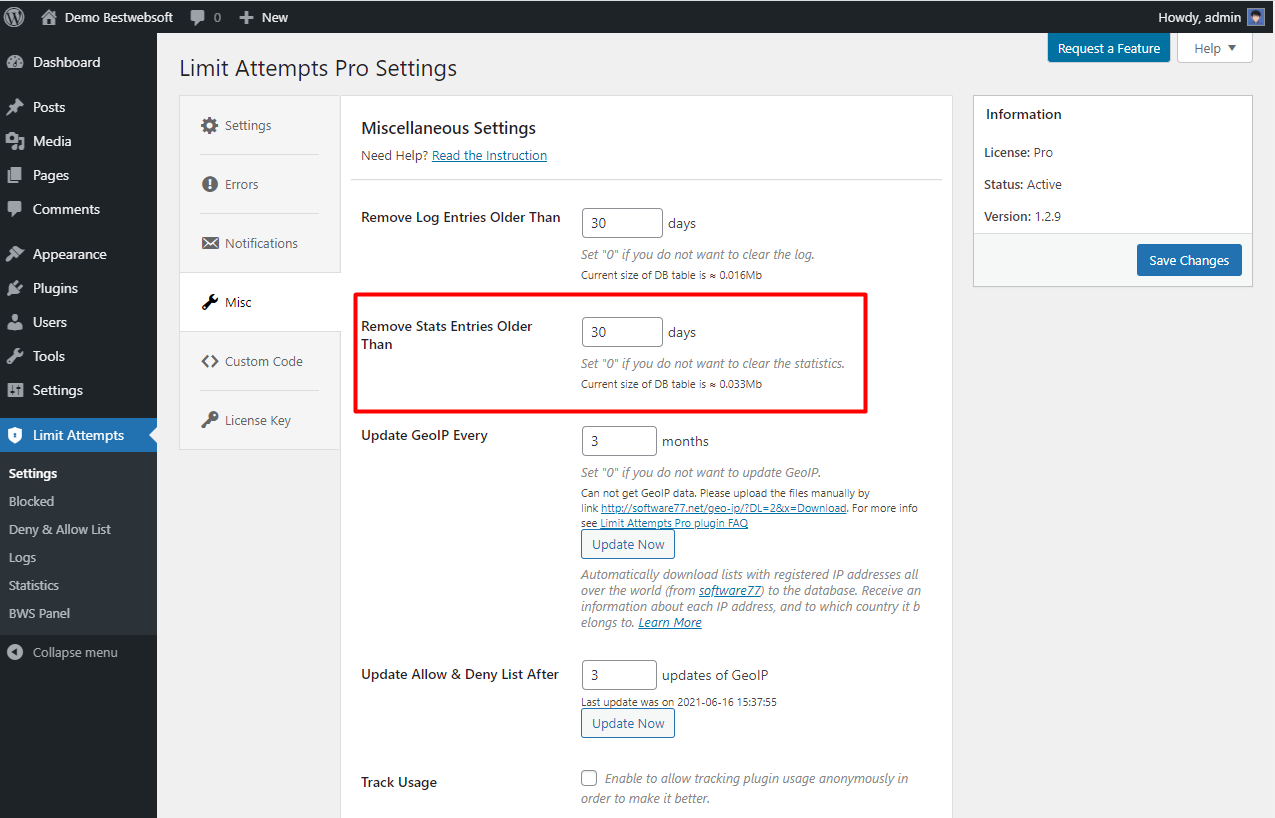Switch to the Errors tab
Viewport: 1275px width, 818px height.
click(260, 184)
